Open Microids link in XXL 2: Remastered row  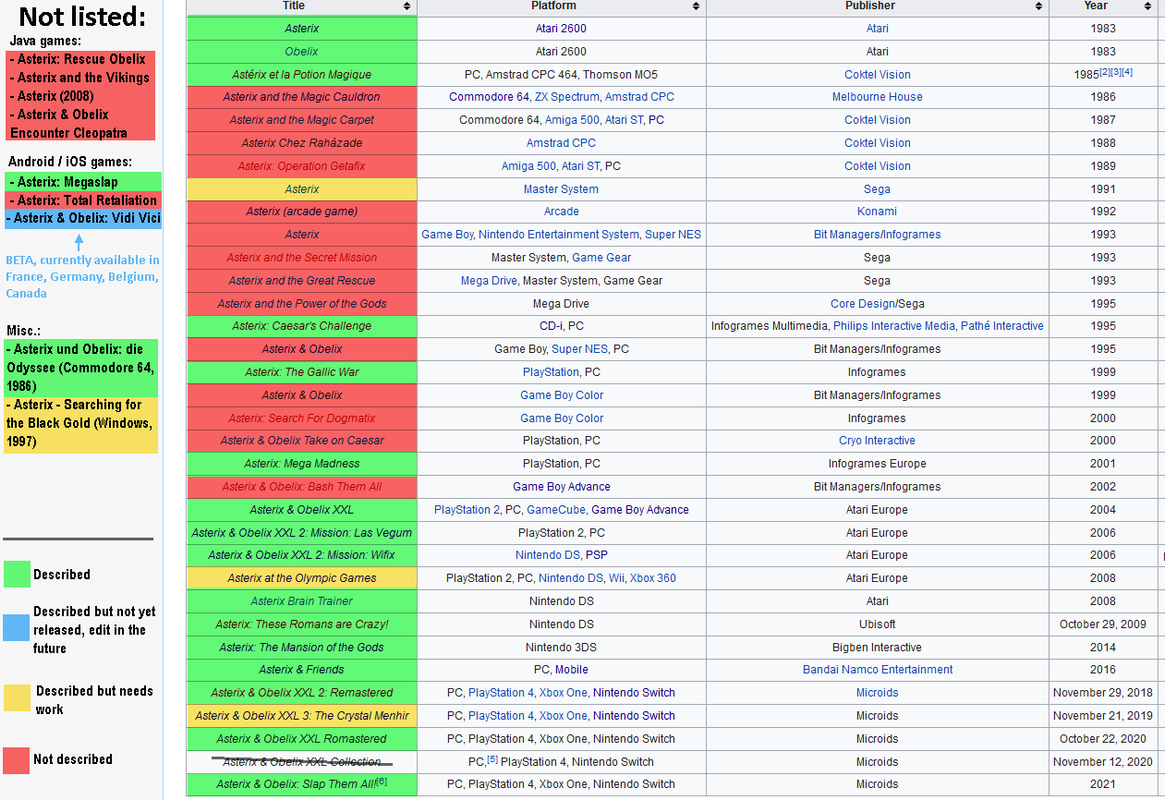pos(877,692)
